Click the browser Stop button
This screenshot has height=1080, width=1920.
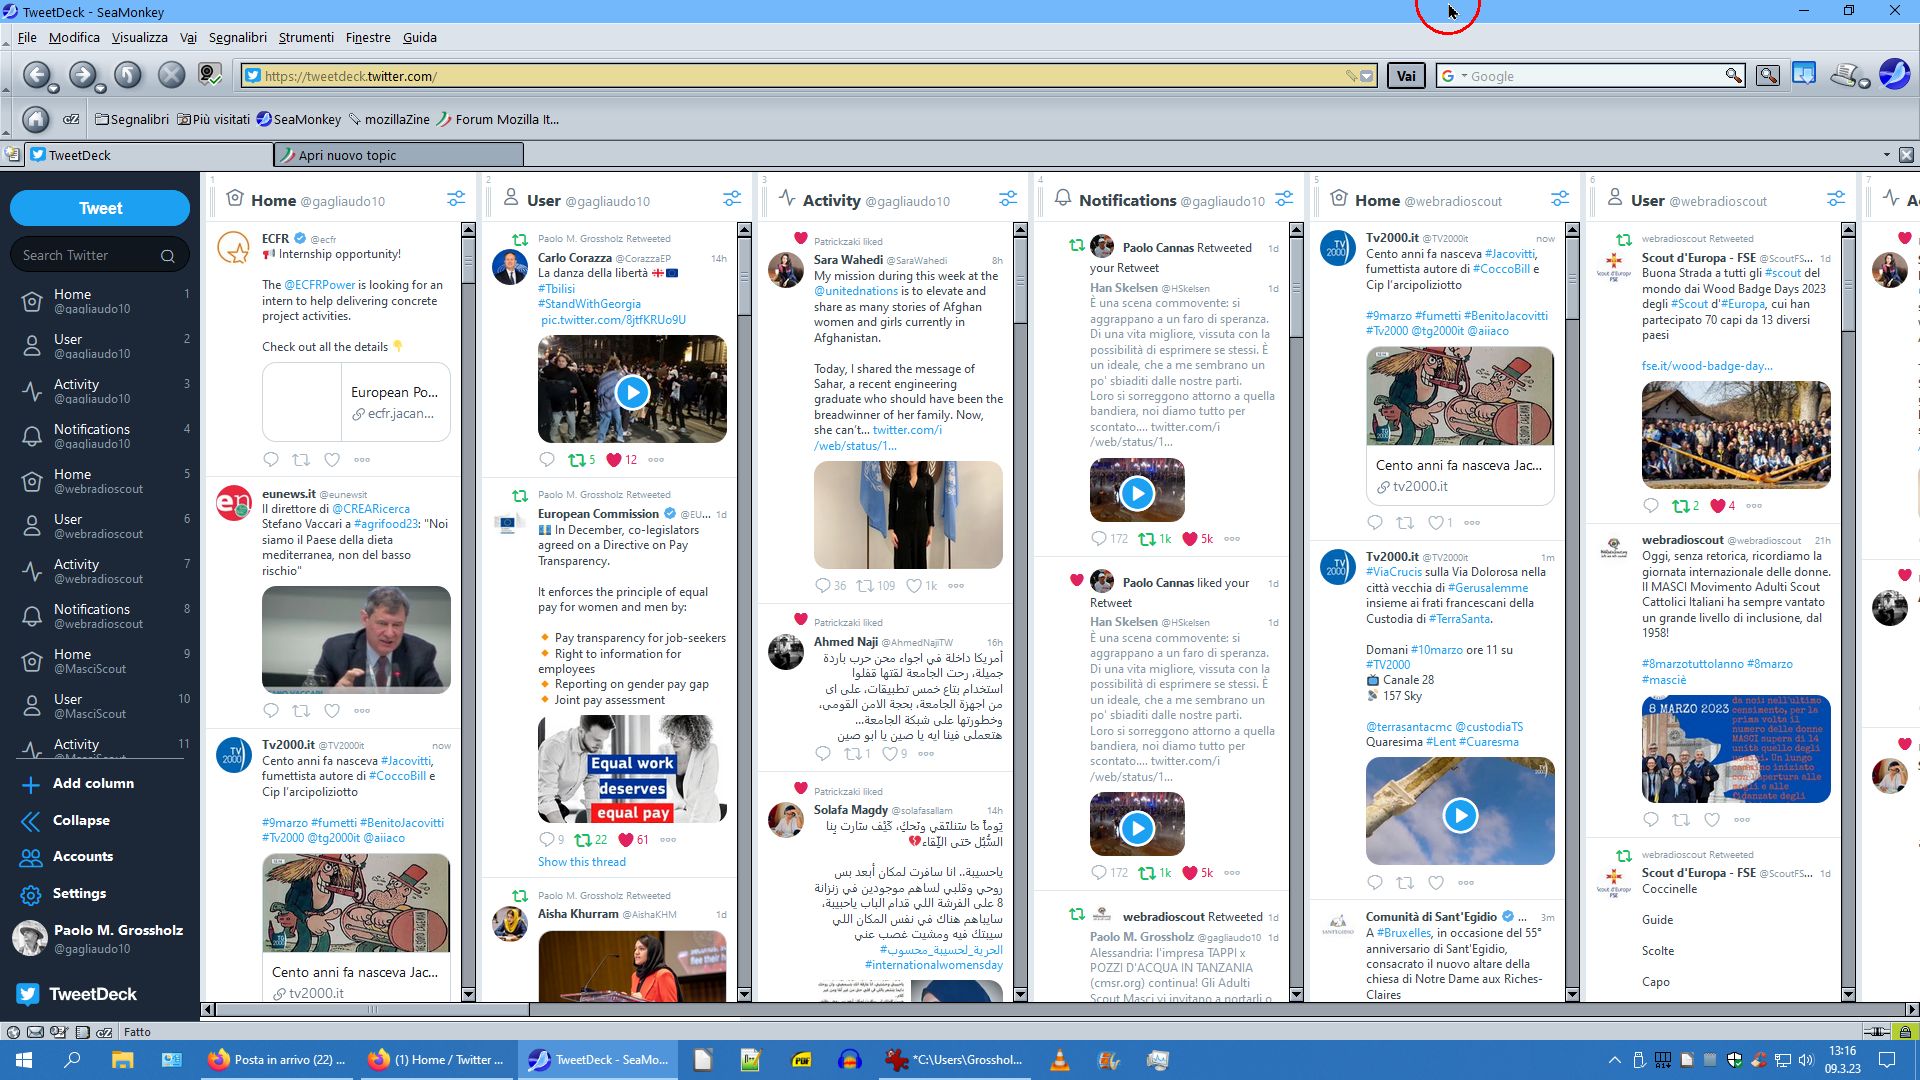point(172,75)
